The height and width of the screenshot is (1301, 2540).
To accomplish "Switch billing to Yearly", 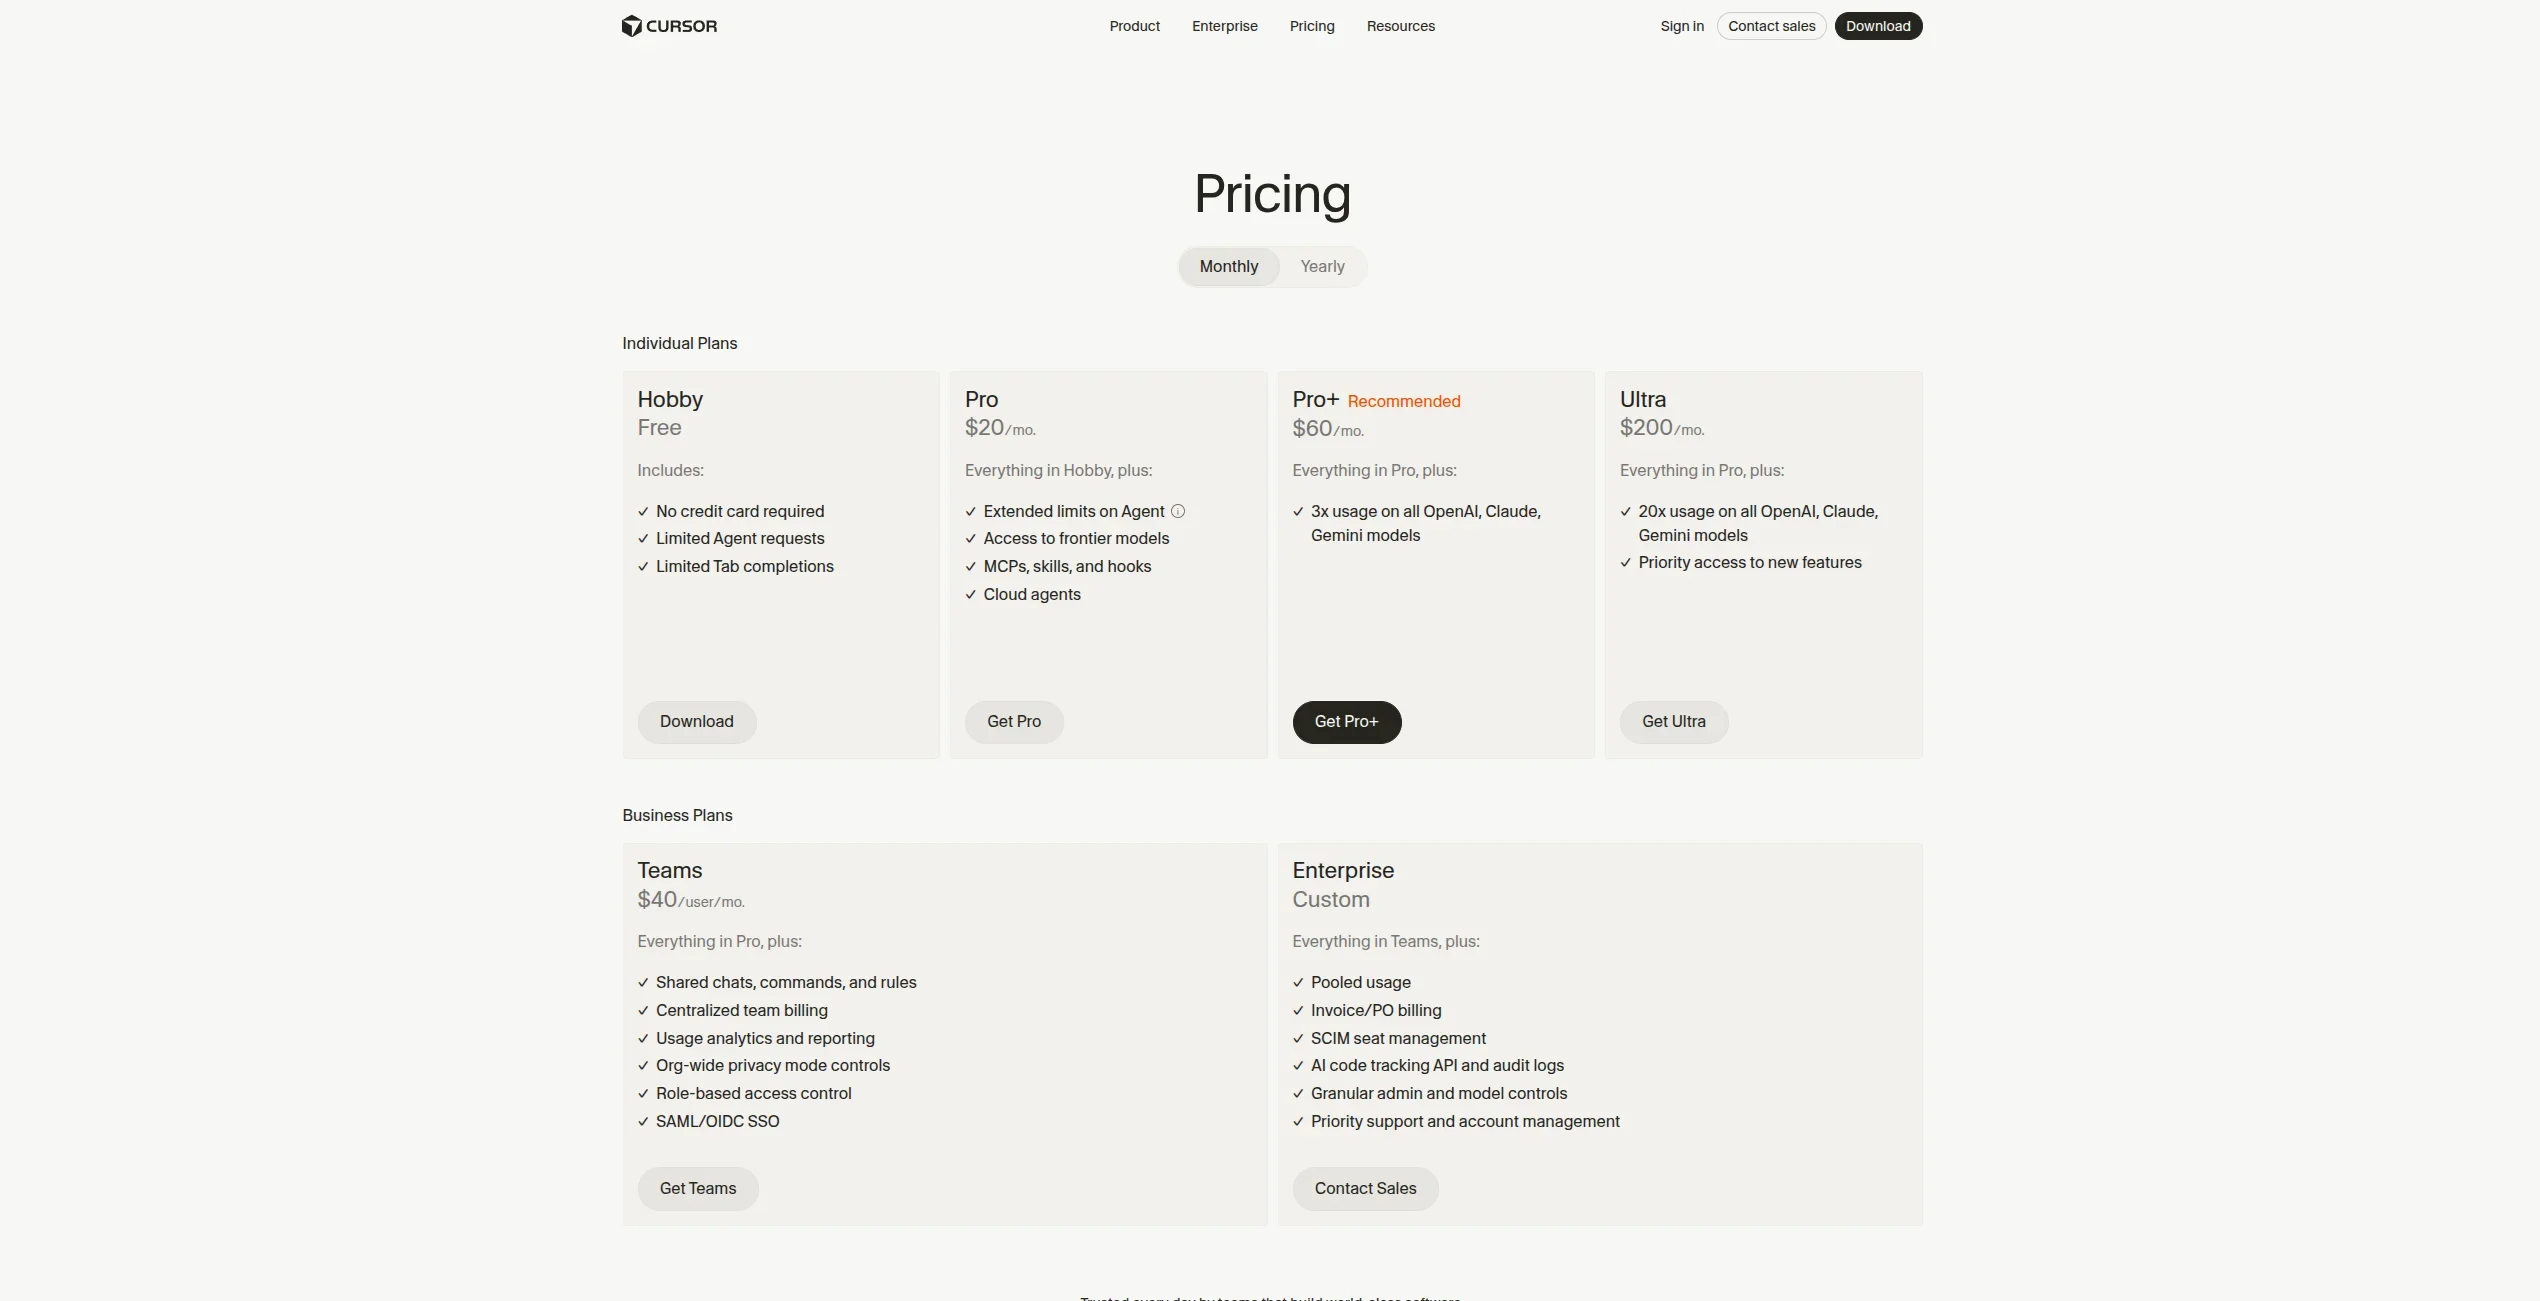I will [1321, 266].
